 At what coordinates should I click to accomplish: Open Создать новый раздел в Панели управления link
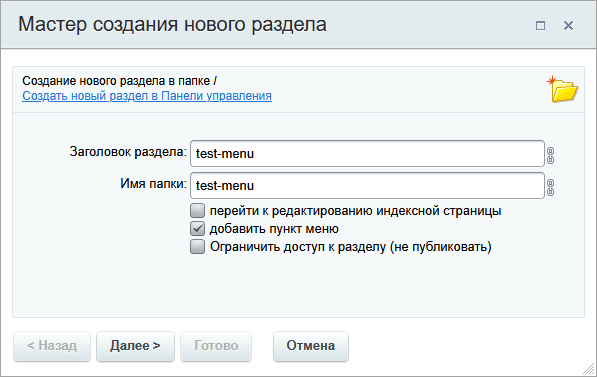coord(147,96)
